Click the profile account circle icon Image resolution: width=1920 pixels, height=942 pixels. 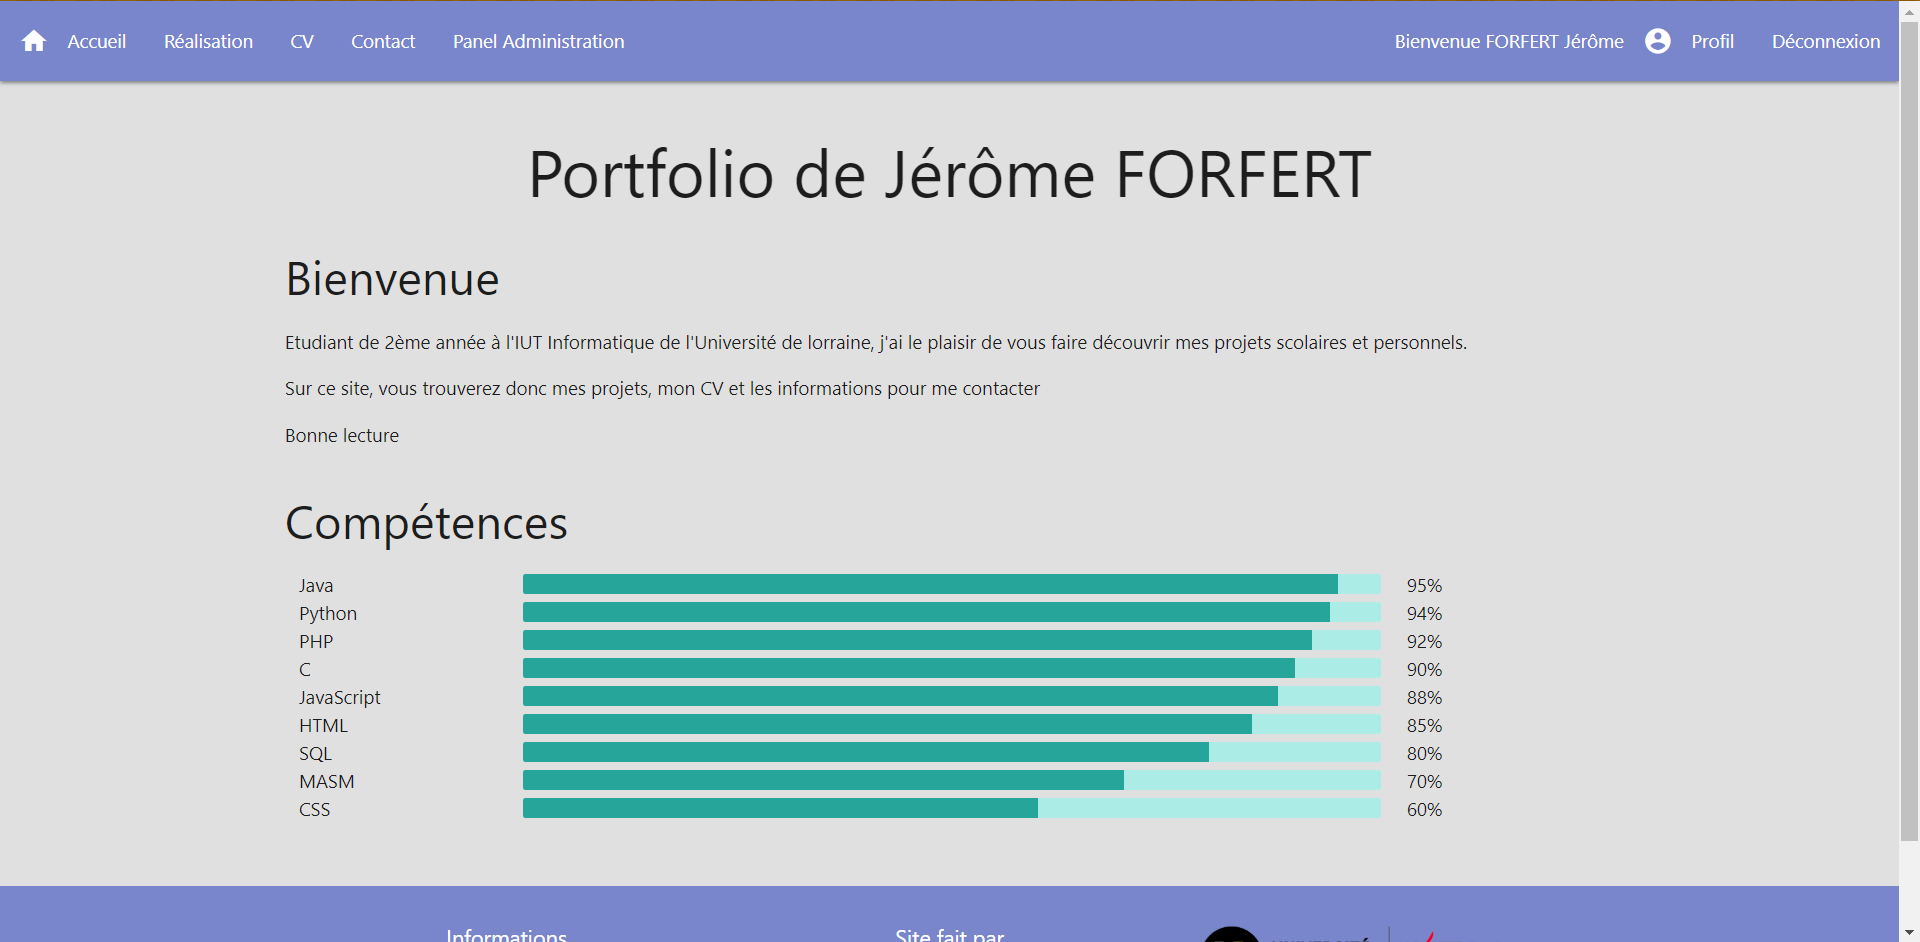(1657, 41)
